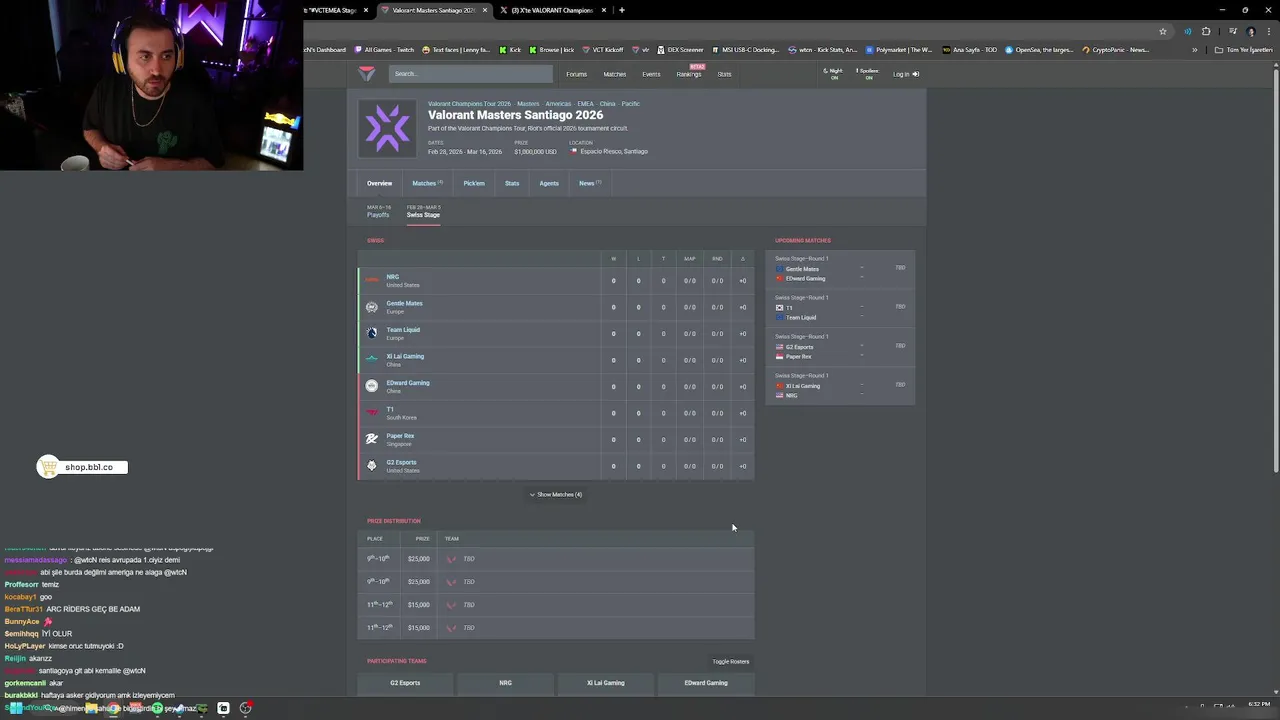1280x720 pixels.
Task: Close the Valorant Masters Santiago browser tab
Action: click(486, 10)
